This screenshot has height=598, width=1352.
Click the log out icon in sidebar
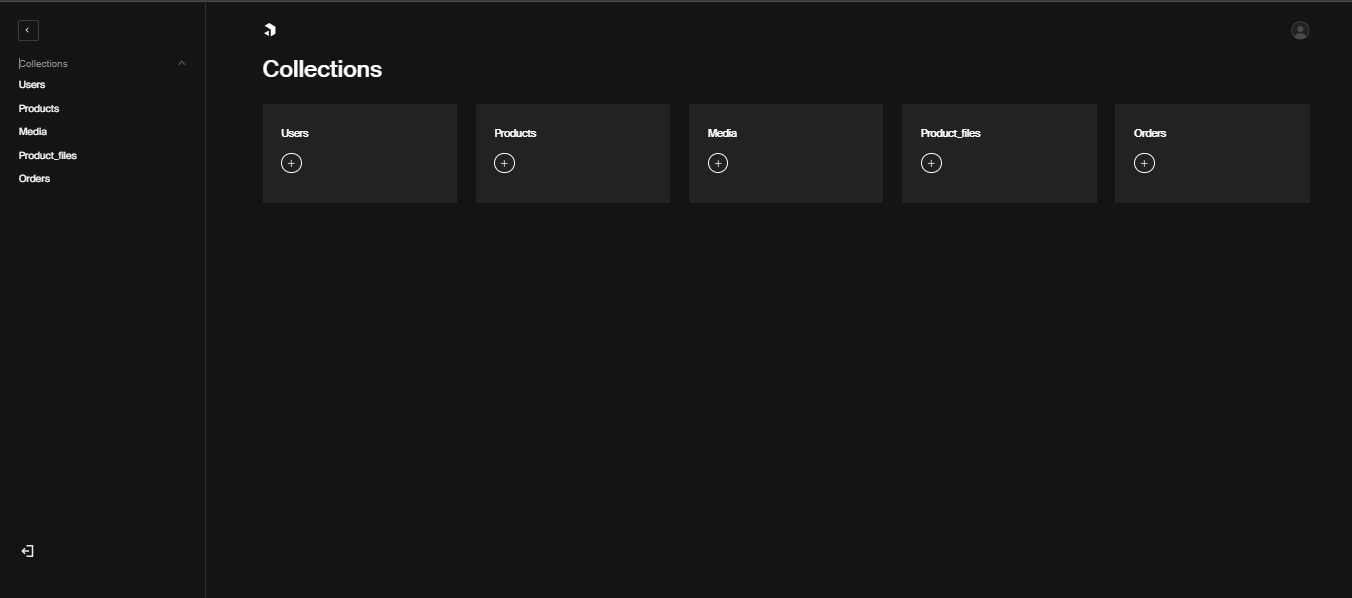click(28, 551)
